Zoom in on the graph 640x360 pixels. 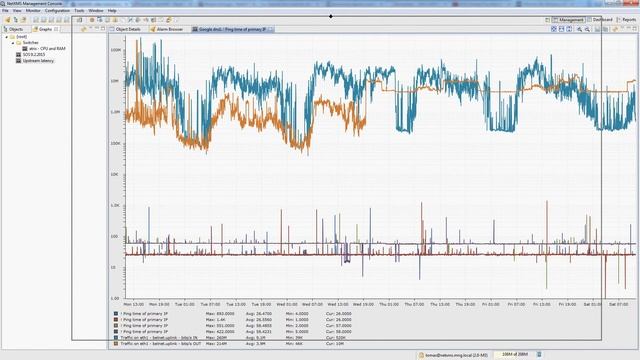[x=579, y=29]
